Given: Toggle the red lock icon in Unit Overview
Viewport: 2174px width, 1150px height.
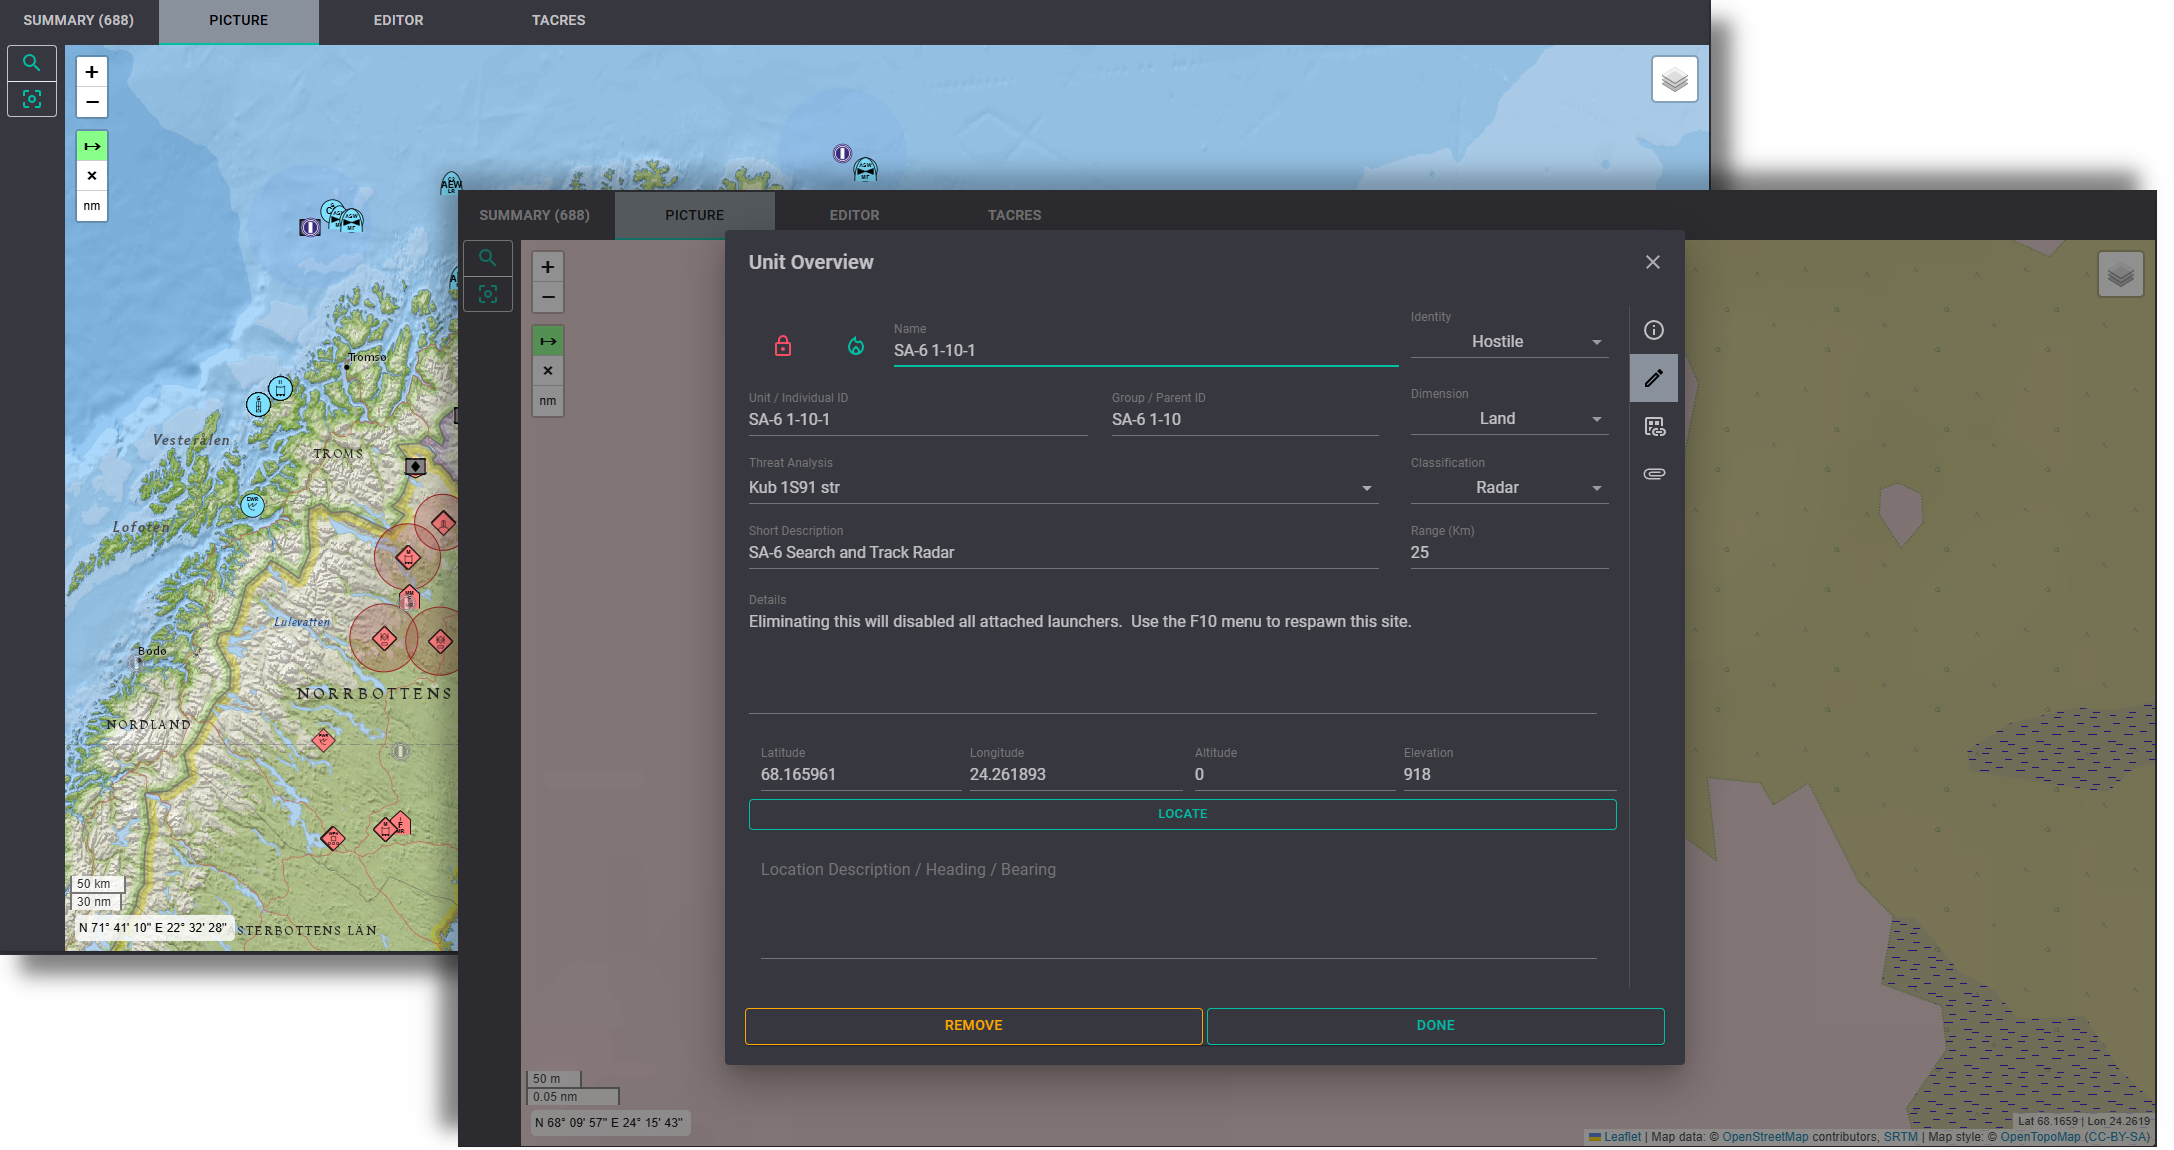Looking at the screenshot, I should tap(783, 345).
